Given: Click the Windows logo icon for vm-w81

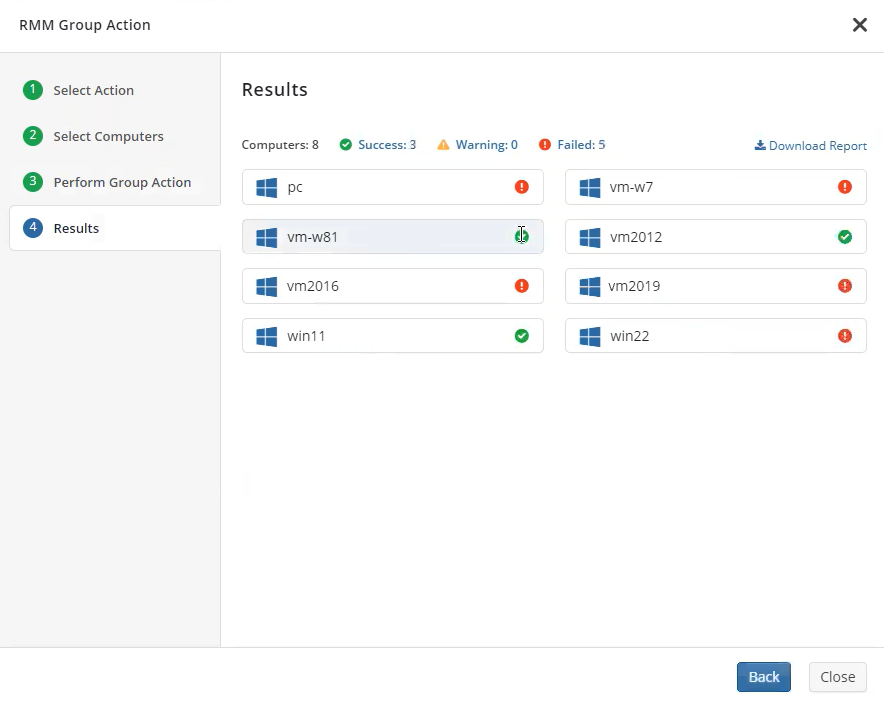Looking at the screenshot, I should [266, 237].
